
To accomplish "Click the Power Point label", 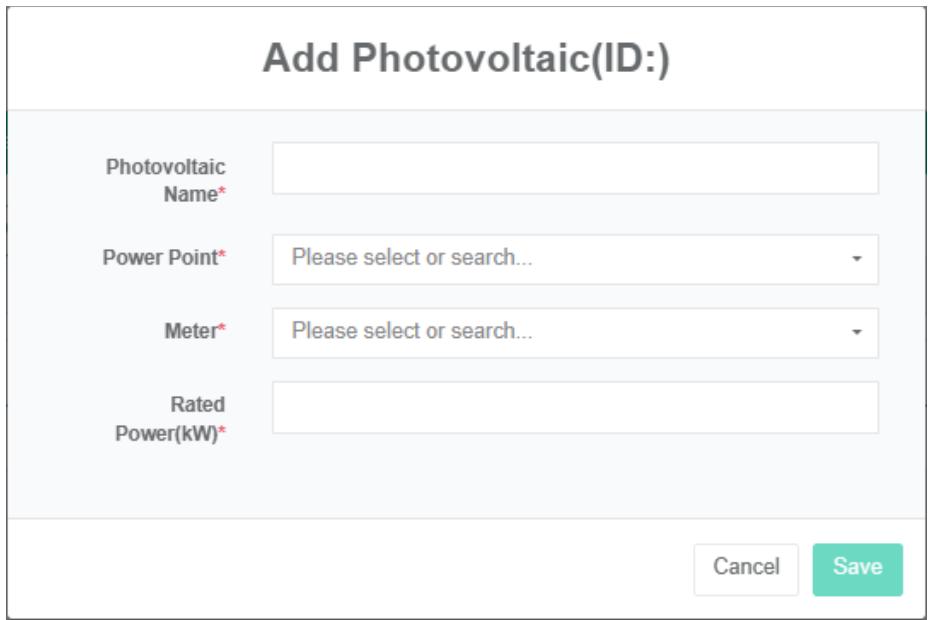I will pos(160,258).
